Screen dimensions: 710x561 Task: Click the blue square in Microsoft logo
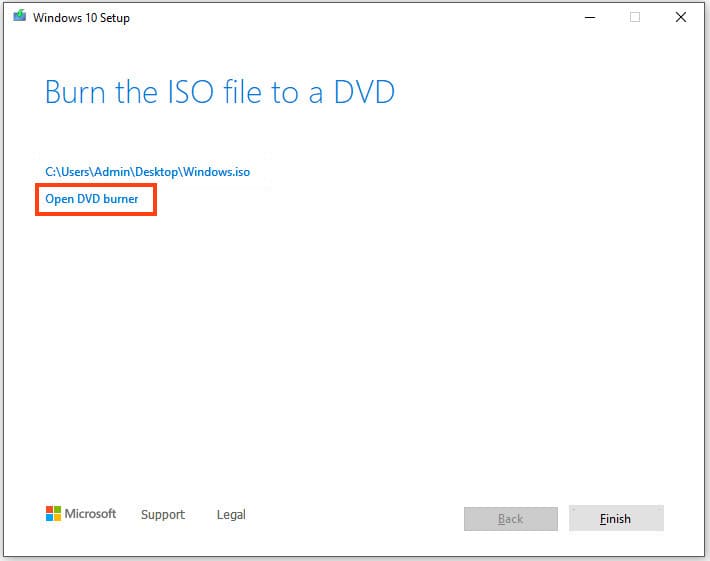[x=49, y=518]
